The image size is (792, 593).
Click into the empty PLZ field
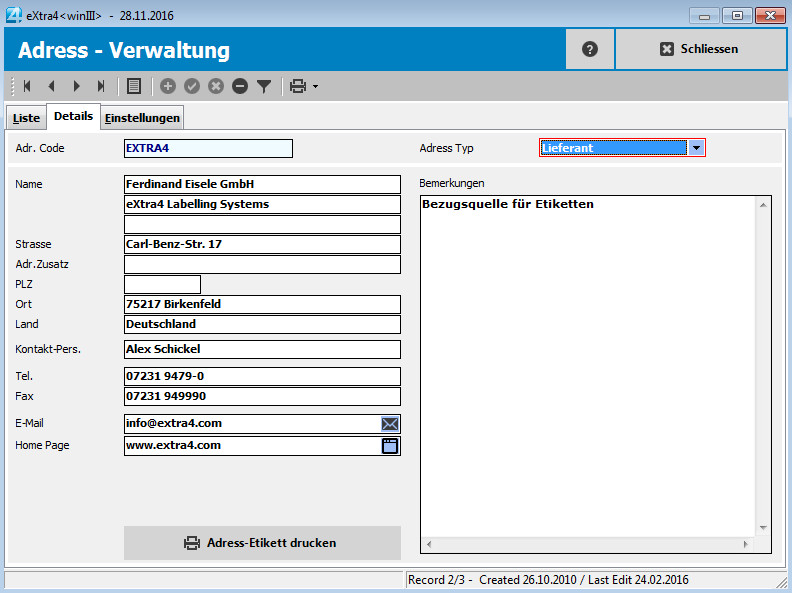[162, 285]
